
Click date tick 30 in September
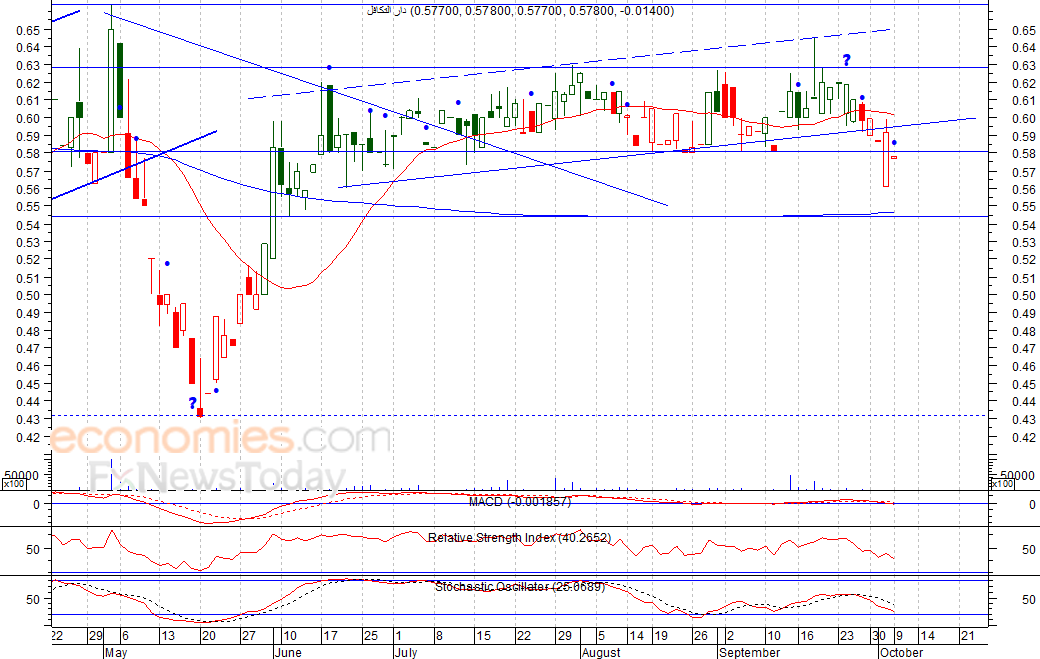point(879,636)
